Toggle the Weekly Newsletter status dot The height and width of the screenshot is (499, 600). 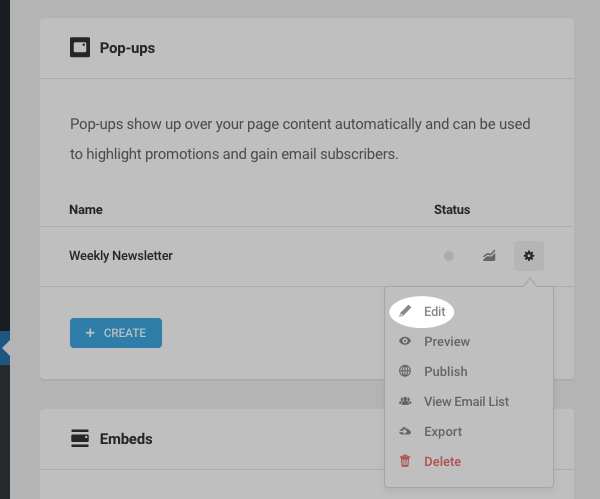449,256
